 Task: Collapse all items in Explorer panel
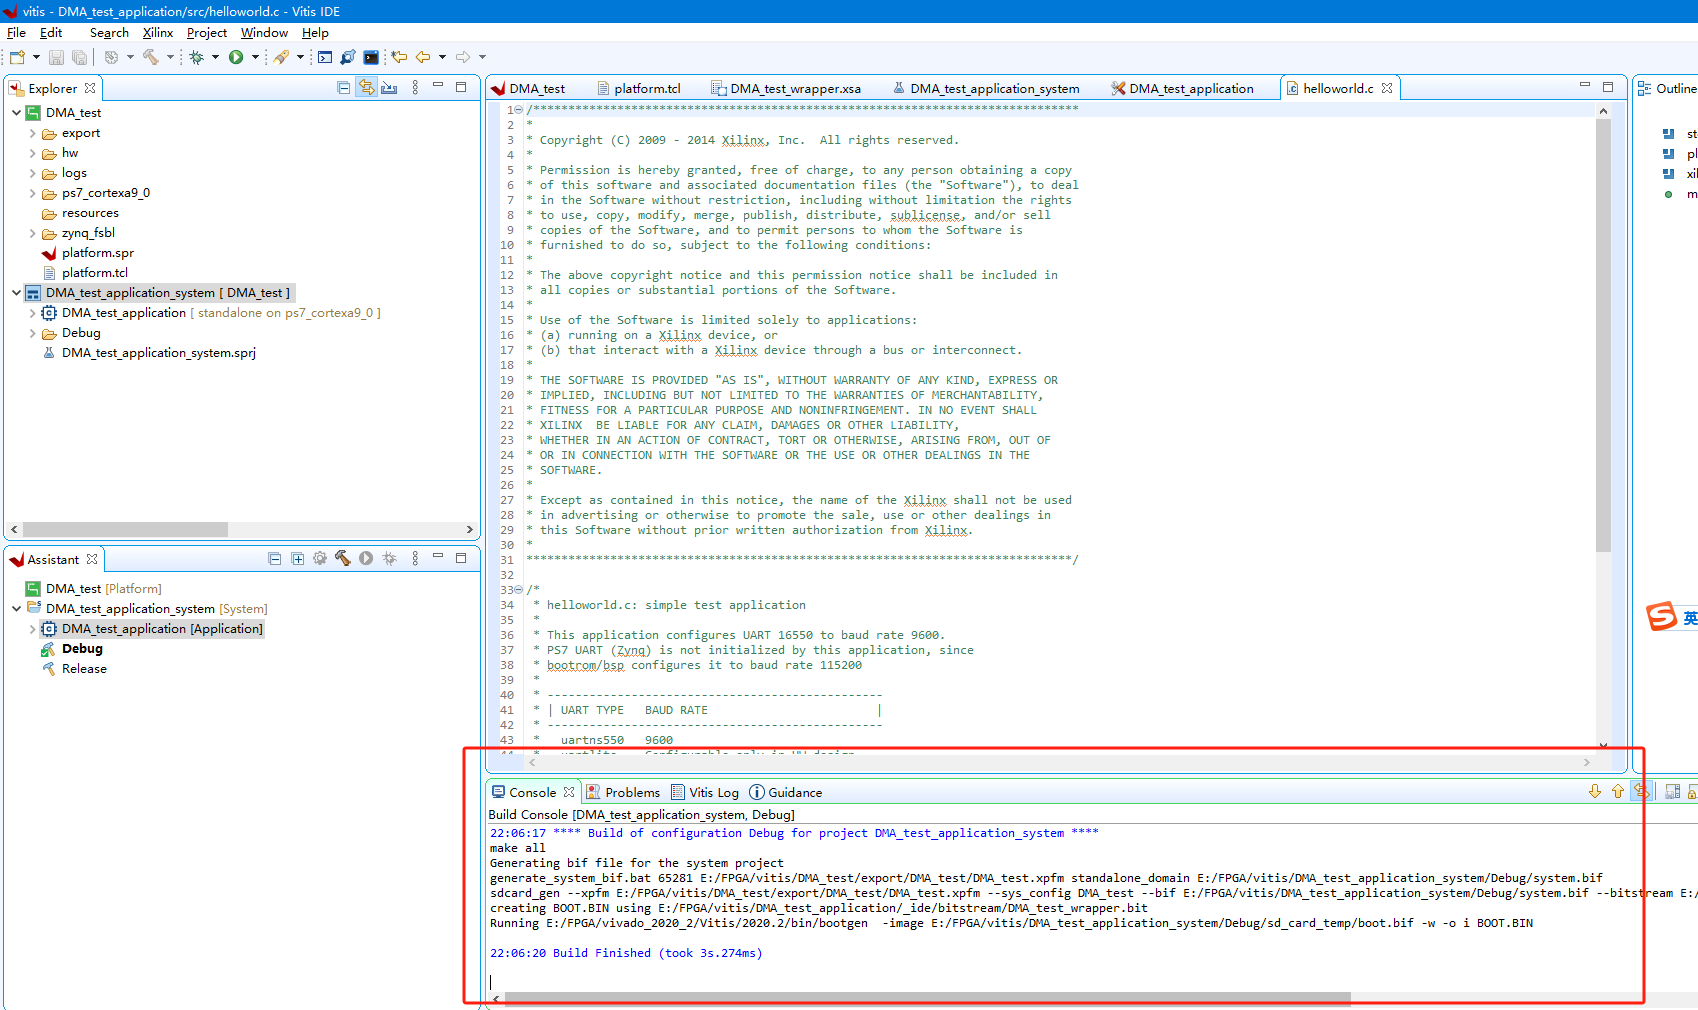point(344,88)
